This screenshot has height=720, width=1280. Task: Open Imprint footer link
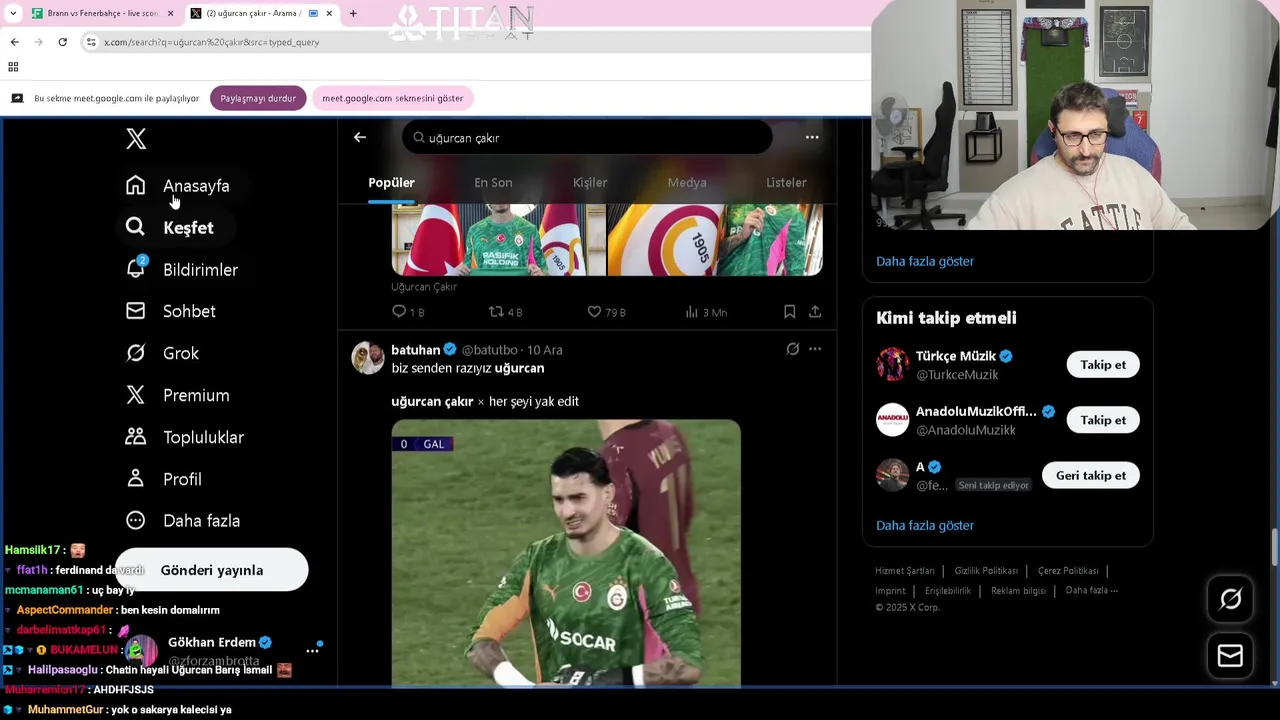point(890,591)
